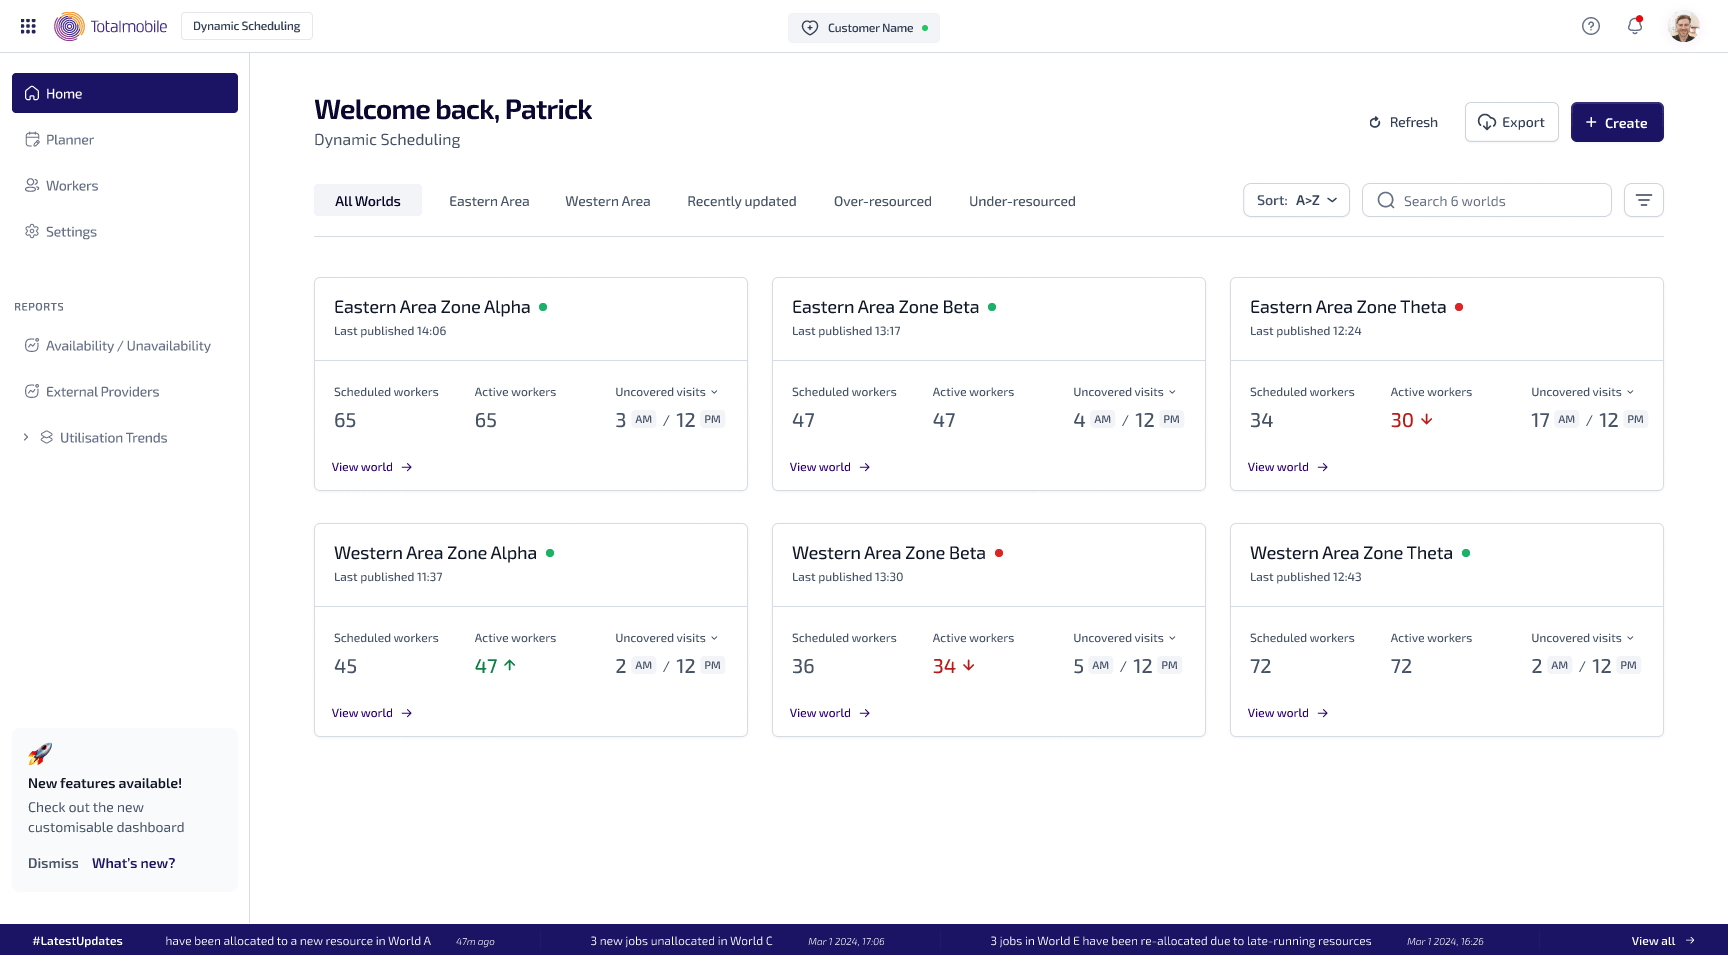This screenshot has width=1728, height=955.
Task: Click the Export button
Action: 1511,123
